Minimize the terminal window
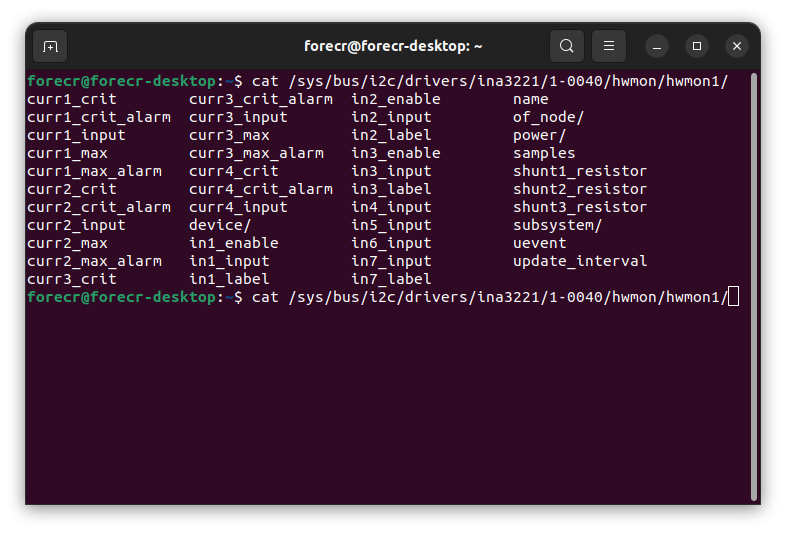This screenshot has height=533, width=786. [657, 46]
